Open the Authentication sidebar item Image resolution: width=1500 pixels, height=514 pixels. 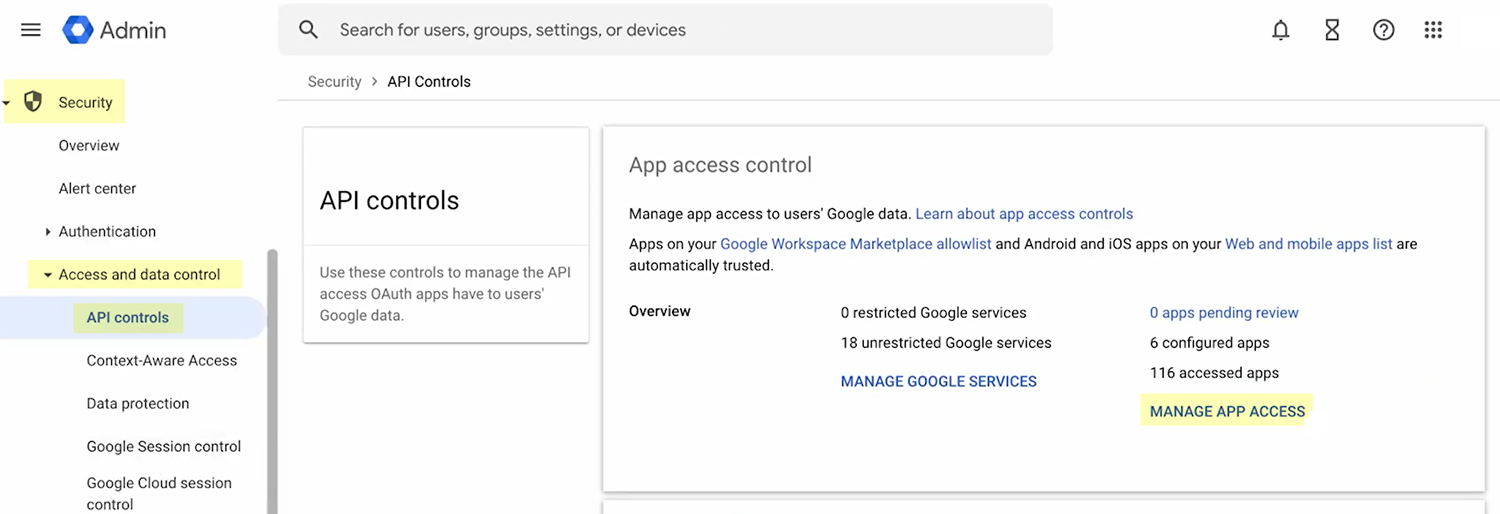point(107,232)
